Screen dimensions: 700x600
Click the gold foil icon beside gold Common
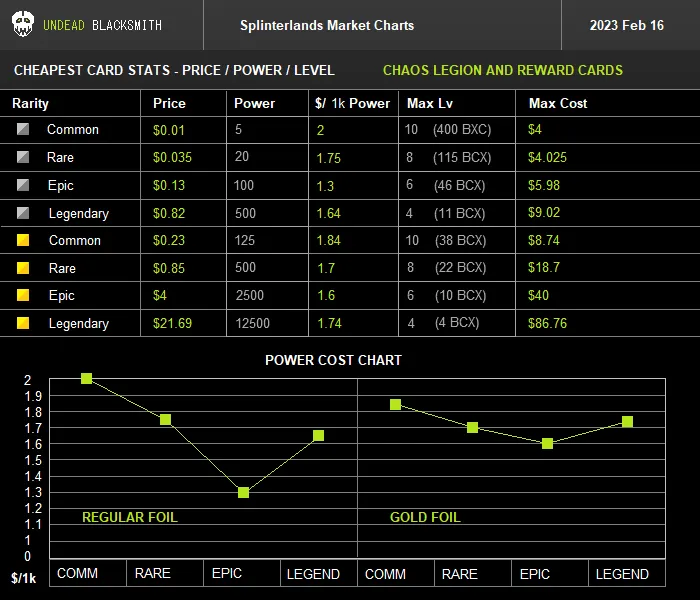pyautogui.click(x=23, y=240)
